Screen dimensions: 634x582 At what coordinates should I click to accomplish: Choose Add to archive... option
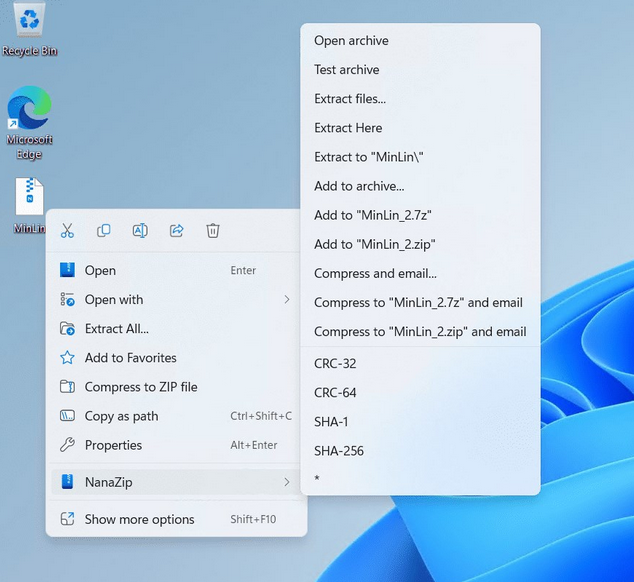coord(421,186)
